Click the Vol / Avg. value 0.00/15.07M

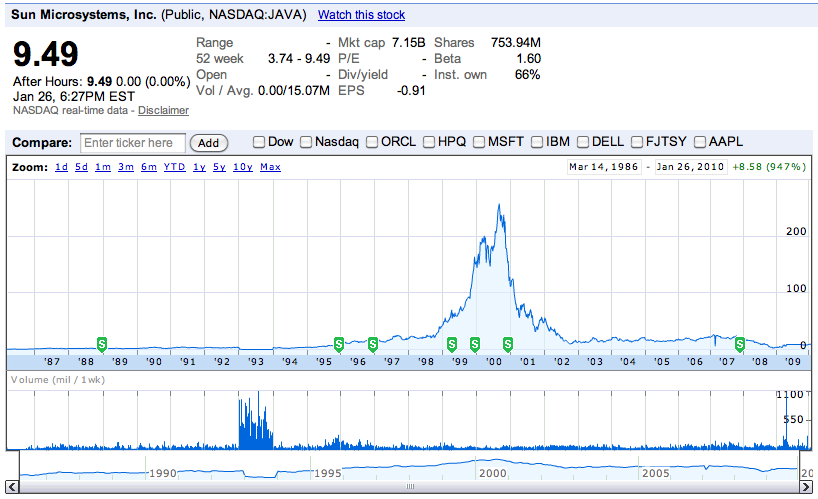(x=294, y=91)
